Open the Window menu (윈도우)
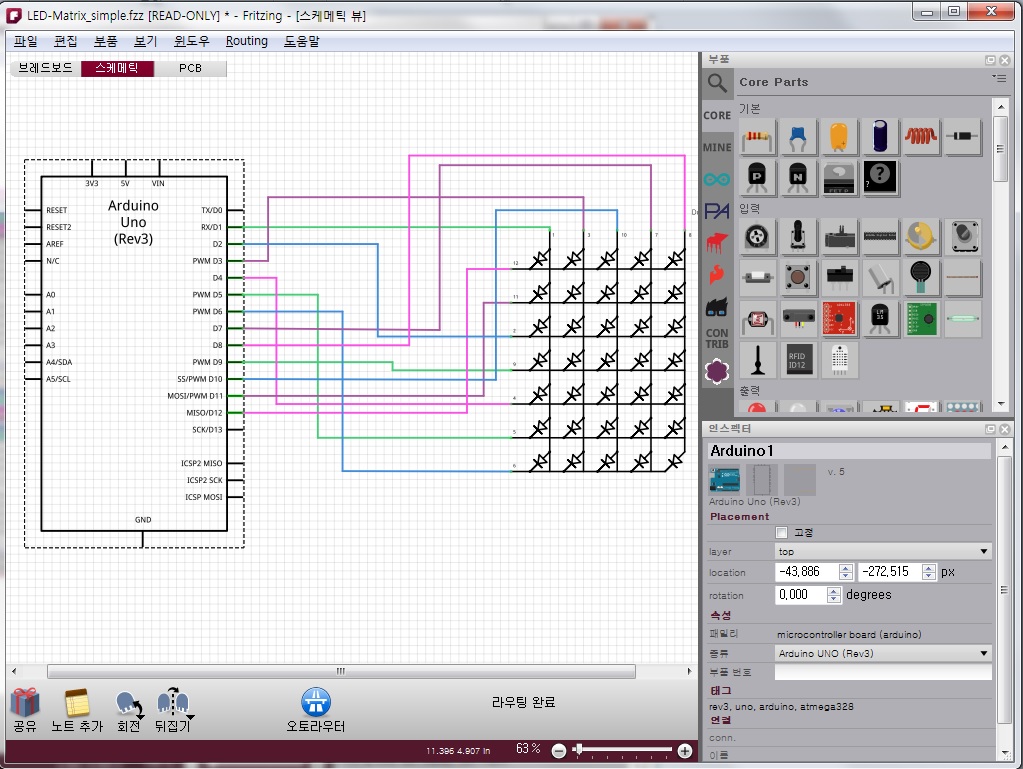This screenshot has height=769, width=1023. 191,41
